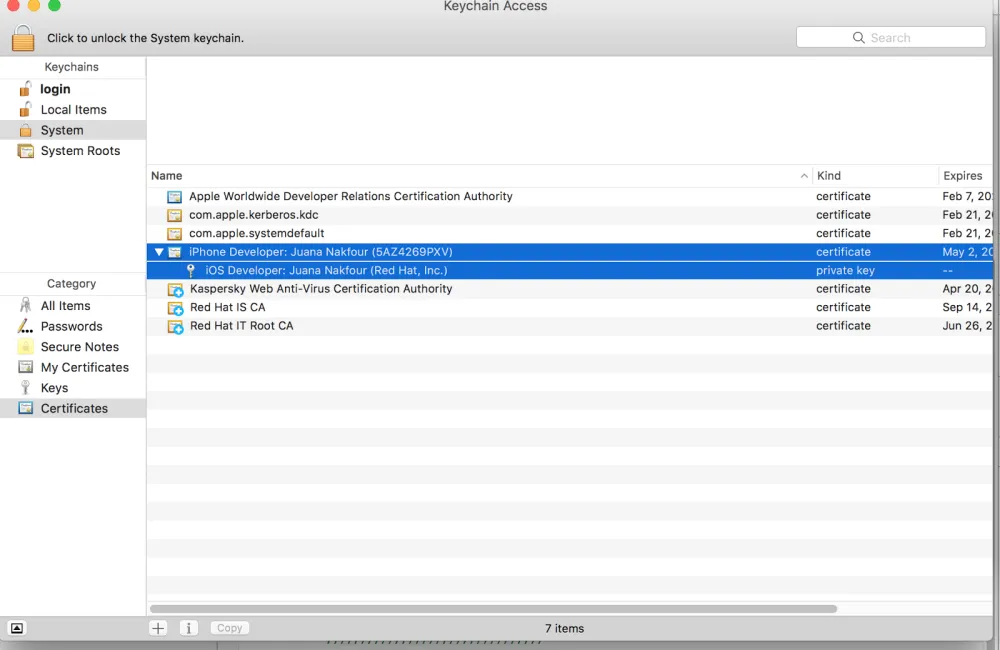Click the iPhone Developer certificate icon
Screen dimensions: 1000x650
[174, 252]
